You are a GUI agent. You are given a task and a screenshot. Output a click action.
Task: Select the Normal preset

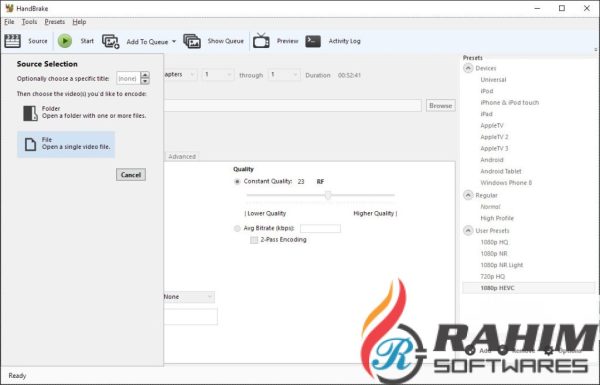(490, 207)
